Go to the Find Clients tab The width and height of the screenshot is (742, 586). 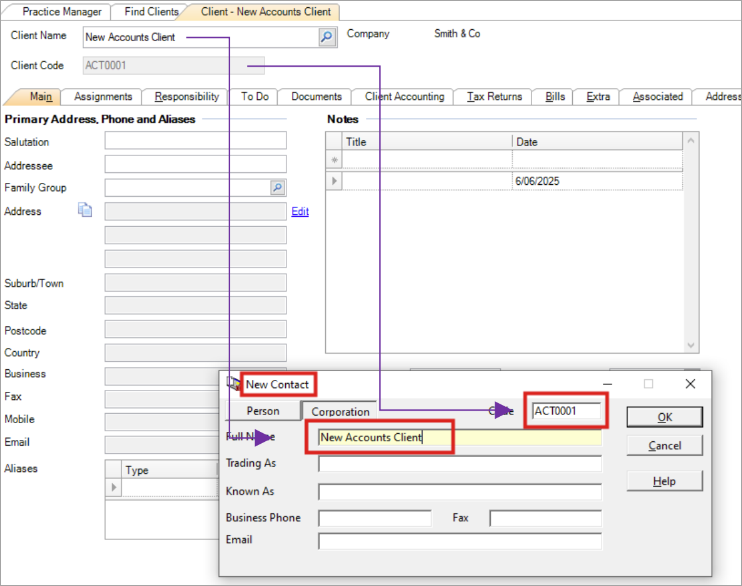(x=151, y=12)
